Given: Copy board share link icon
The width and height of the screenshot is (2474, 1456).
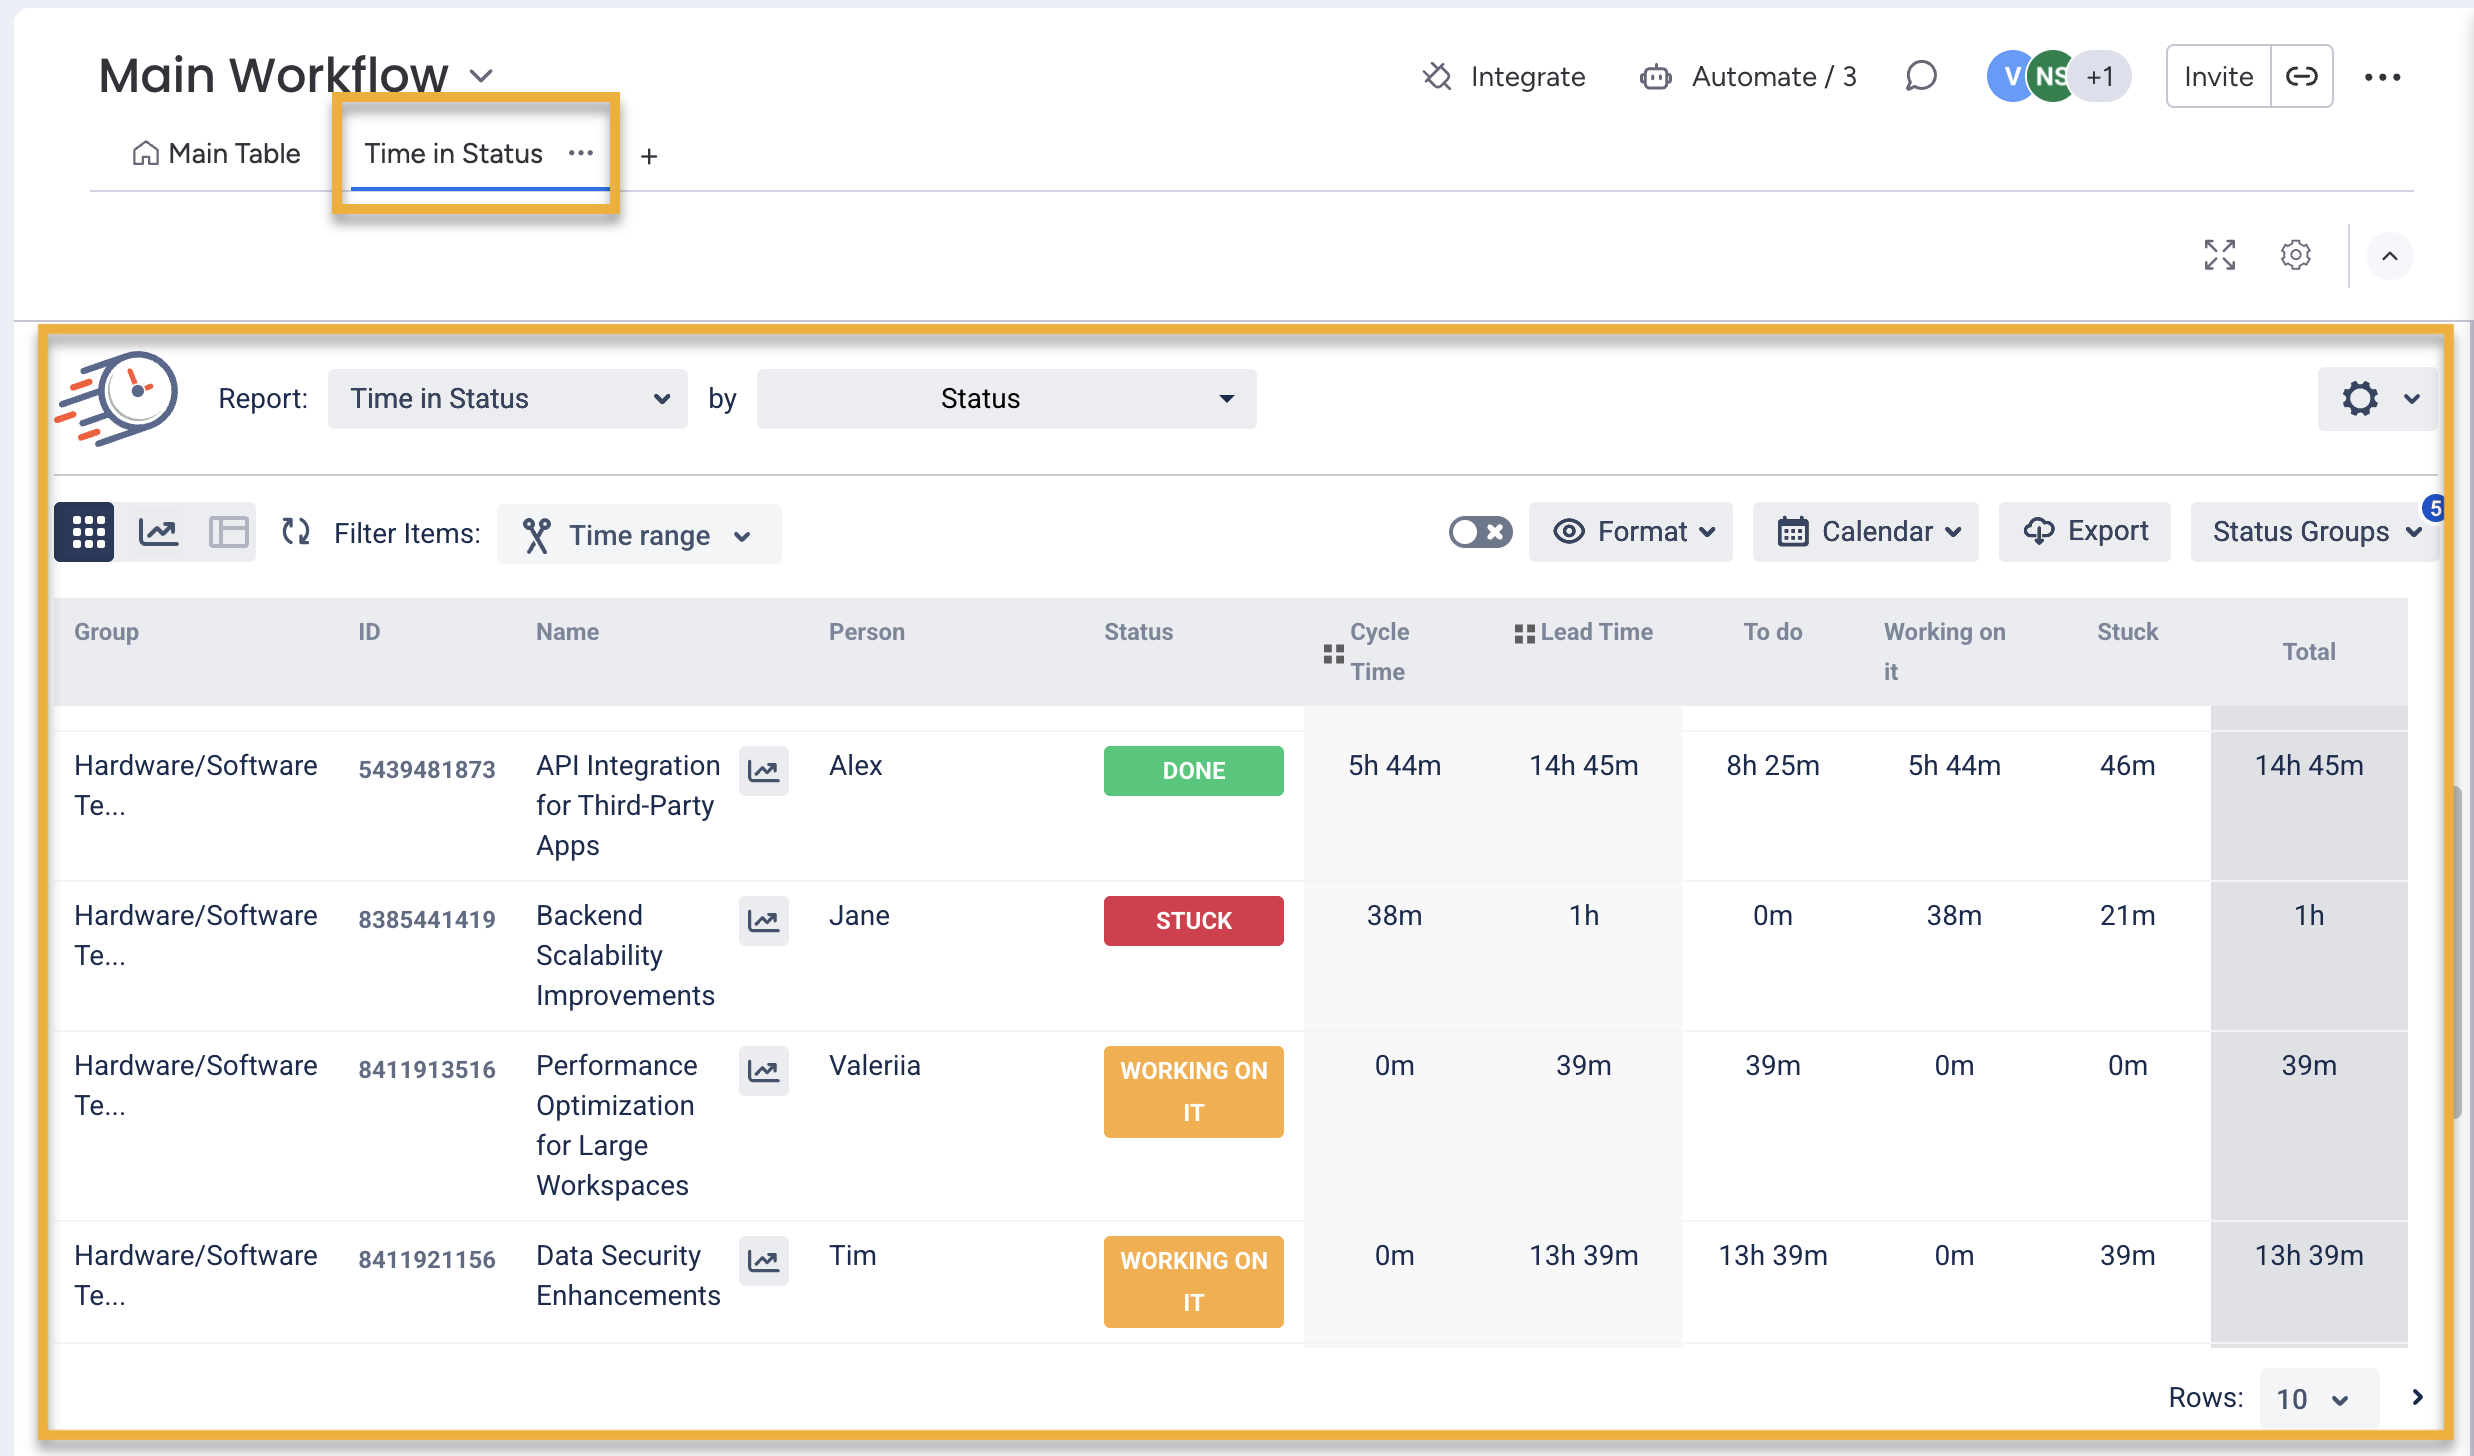Looking at the screenshot, I should pos(2301,76).
